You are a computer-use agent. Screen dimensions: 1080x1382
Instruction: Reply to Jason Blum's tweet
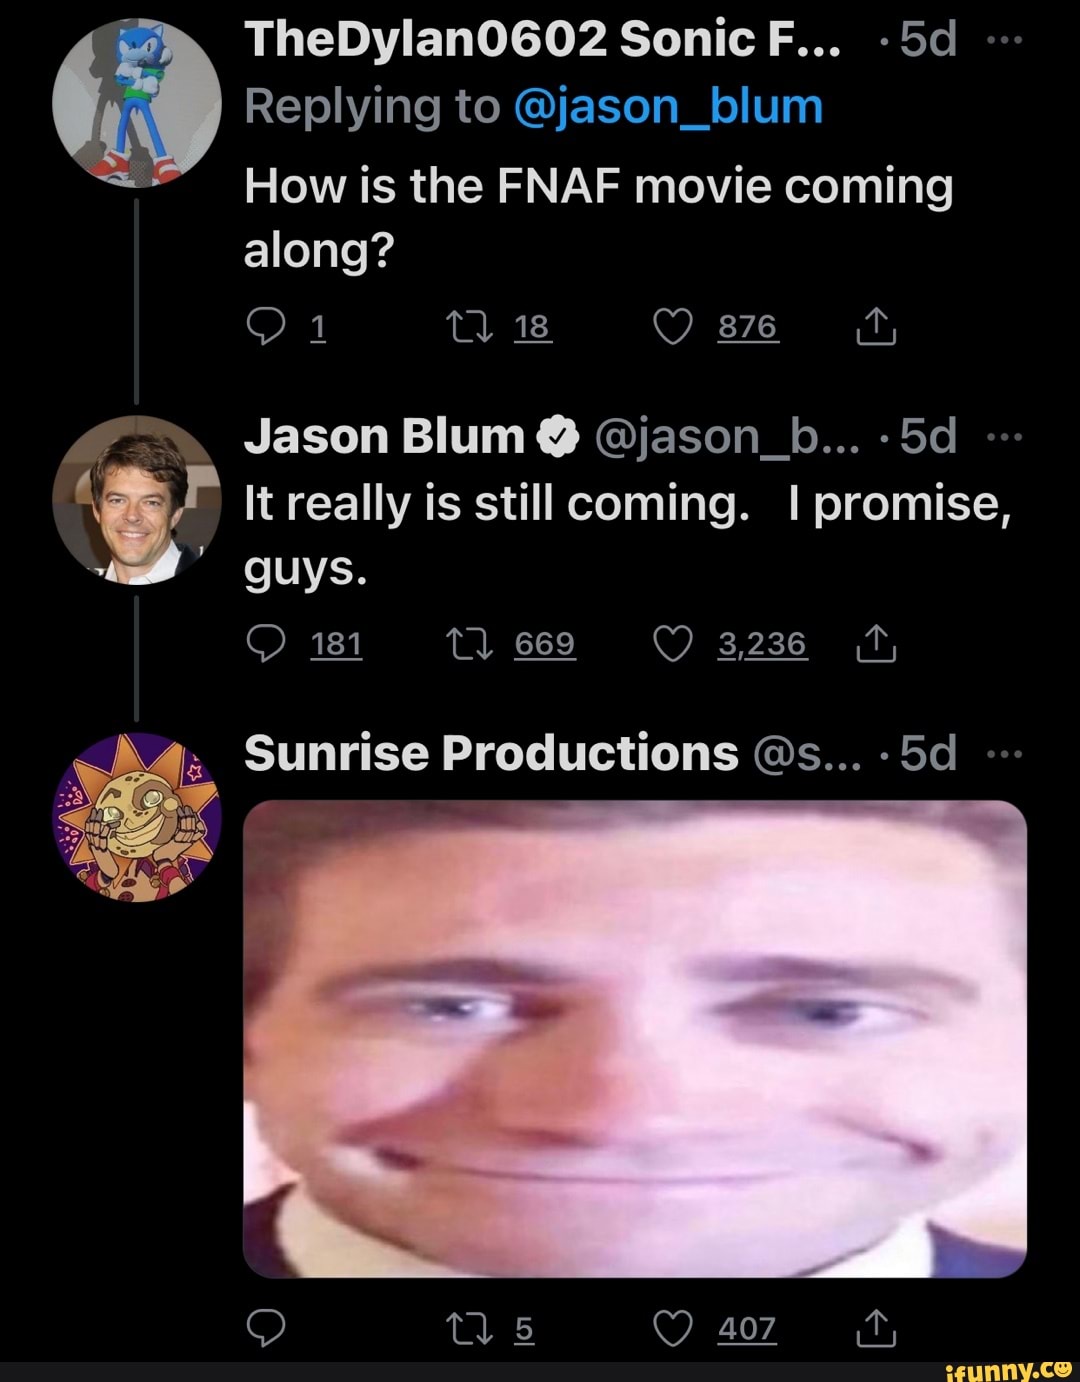[265, 644]
